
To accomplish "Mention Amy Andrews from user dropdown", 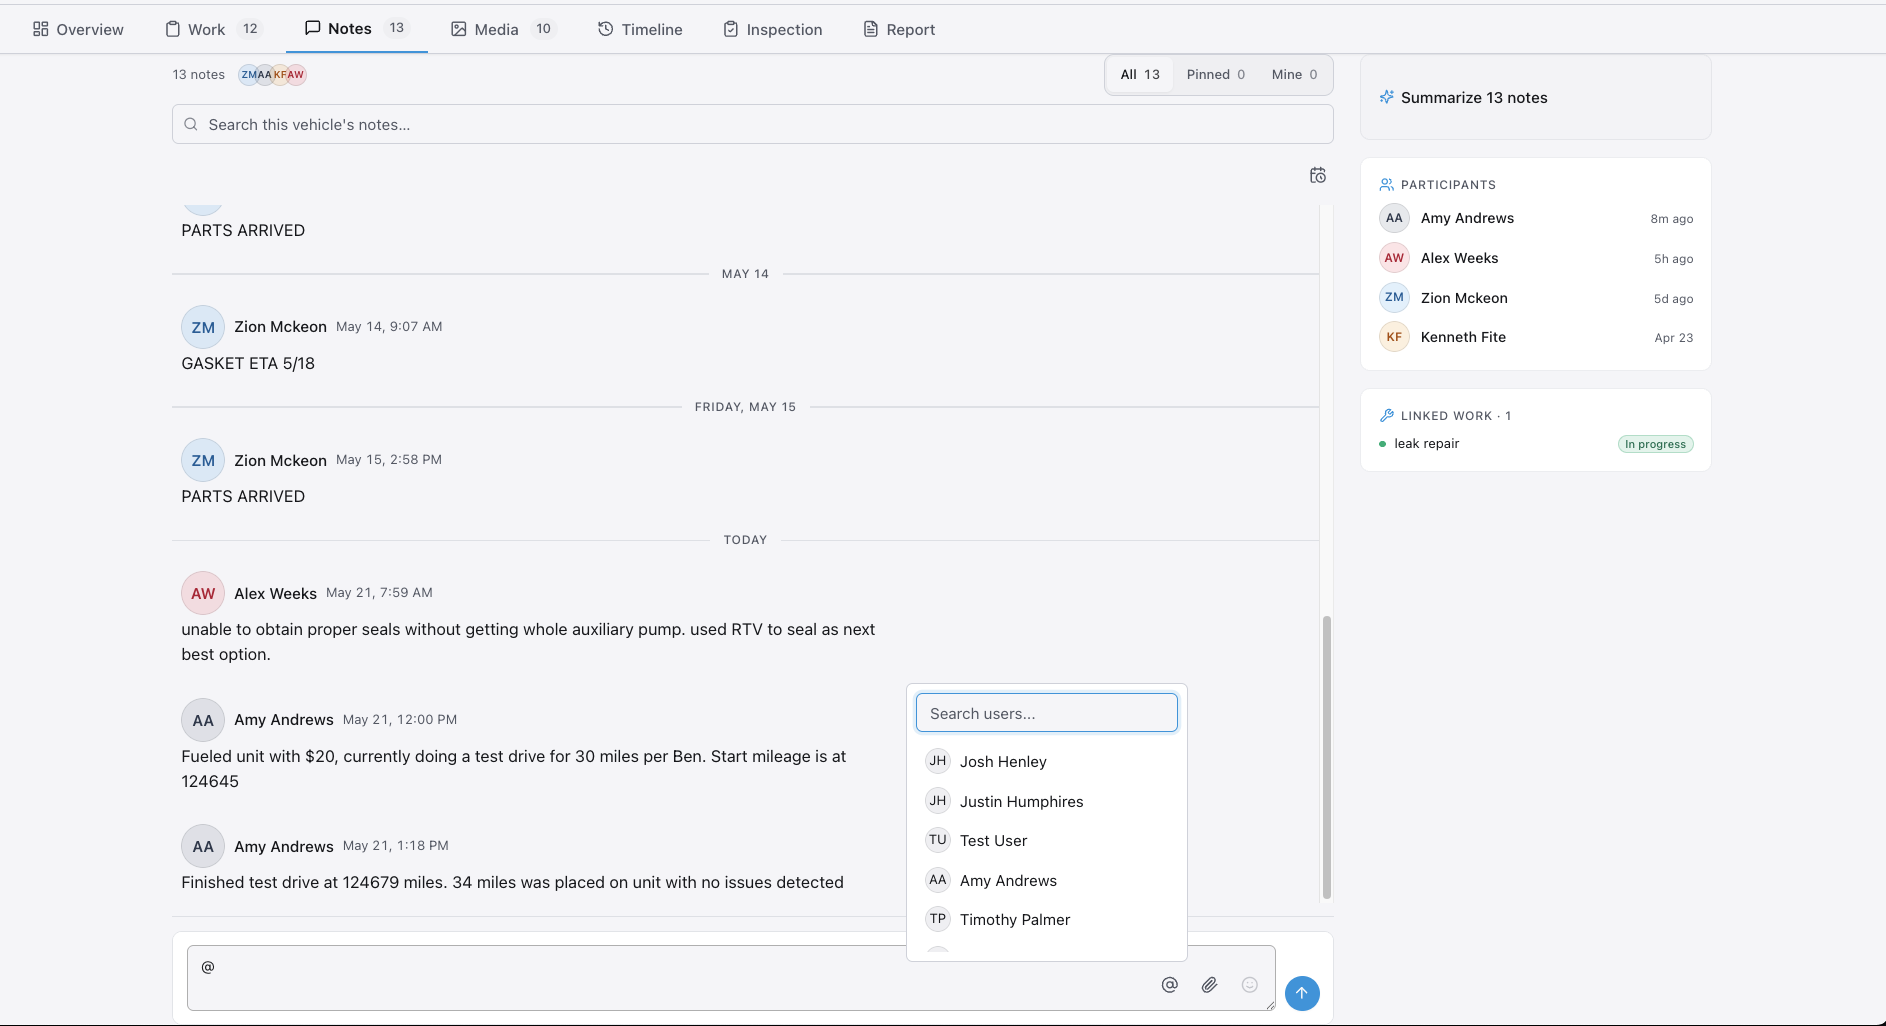I will tap(1047, 880).
